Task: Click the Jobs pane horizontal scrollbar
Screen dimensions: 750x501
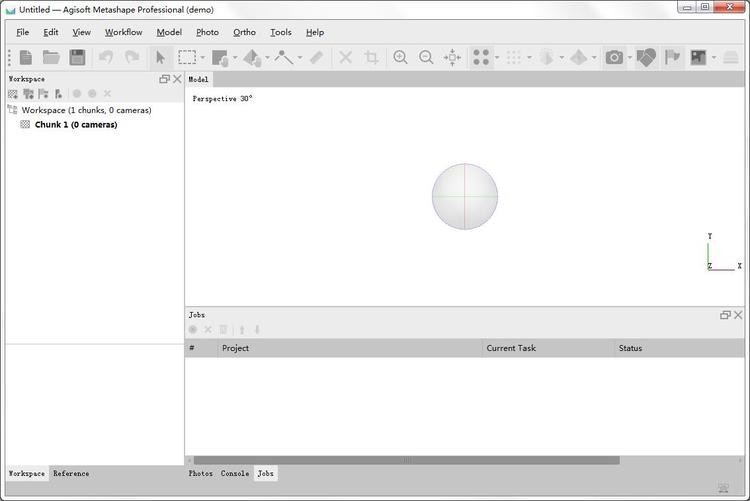Action: (x=407, y=460)
